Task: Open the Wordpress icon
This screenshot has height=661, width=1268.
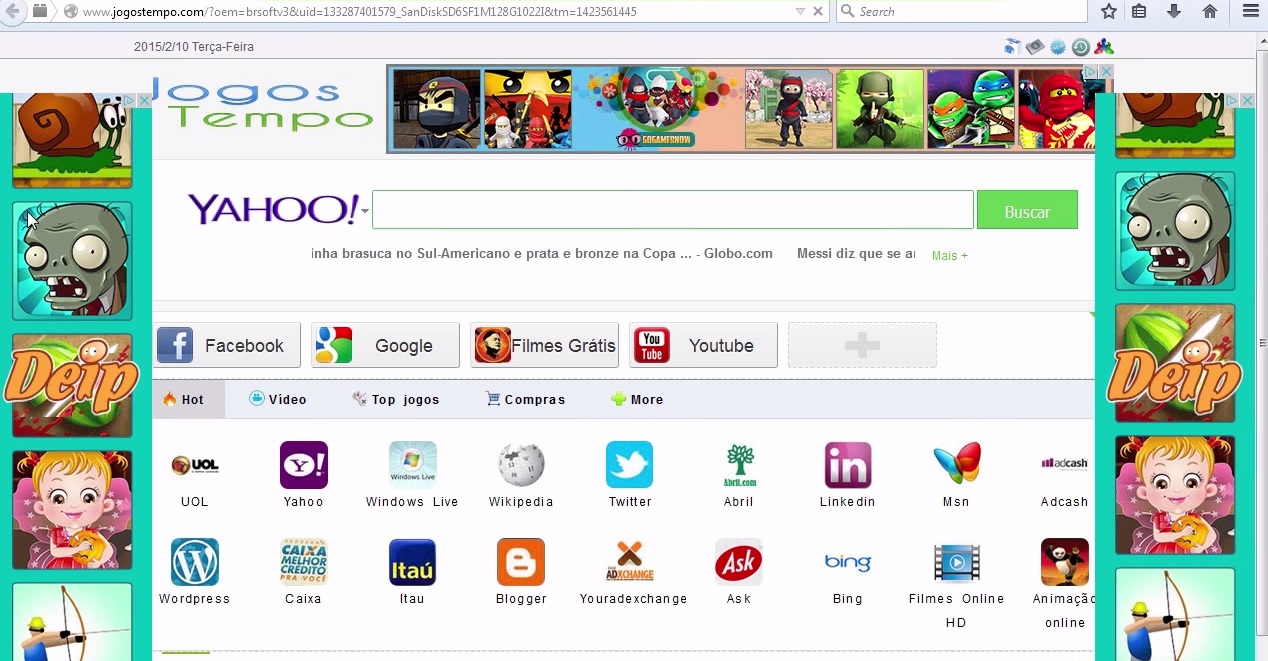Action: tap(195, 562)
